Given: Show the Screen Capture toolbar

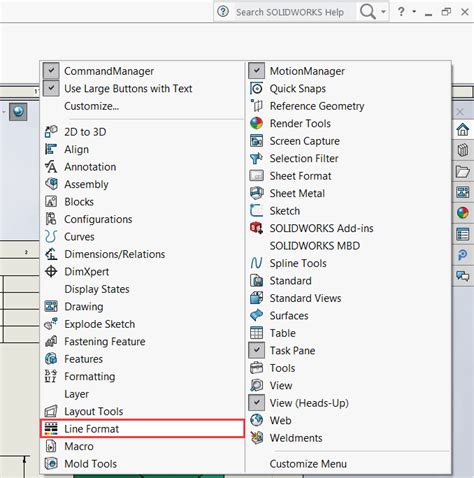Looking at the screenshot, I should (349, 141).
